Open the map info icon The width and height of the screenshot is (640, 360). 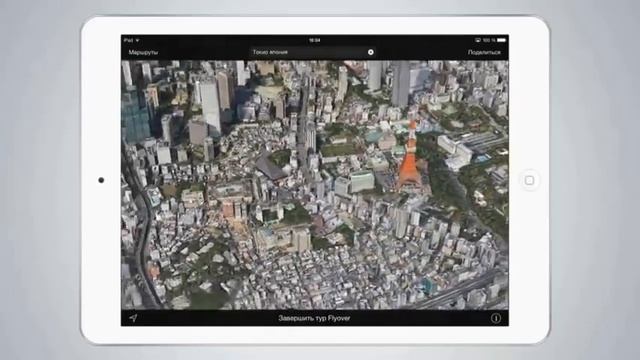(496, 318)
